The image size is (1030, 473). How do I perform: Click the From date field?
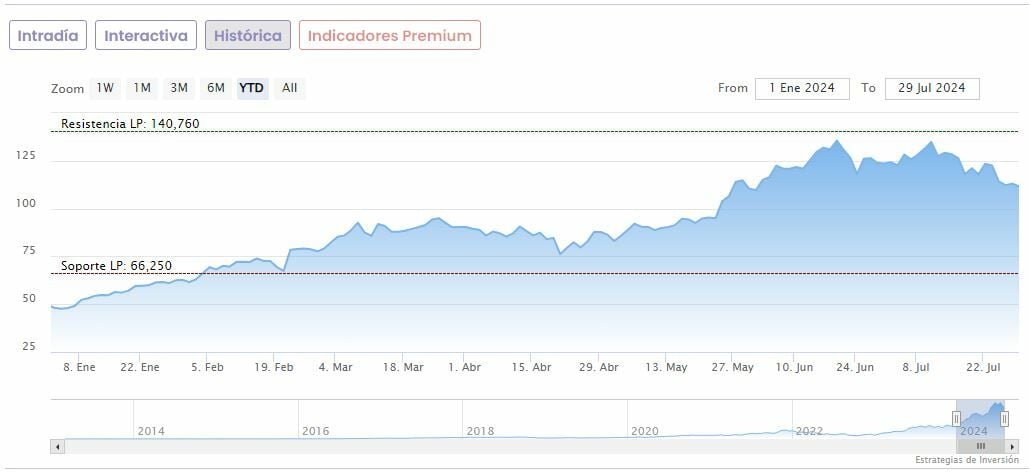click(802, 88)
